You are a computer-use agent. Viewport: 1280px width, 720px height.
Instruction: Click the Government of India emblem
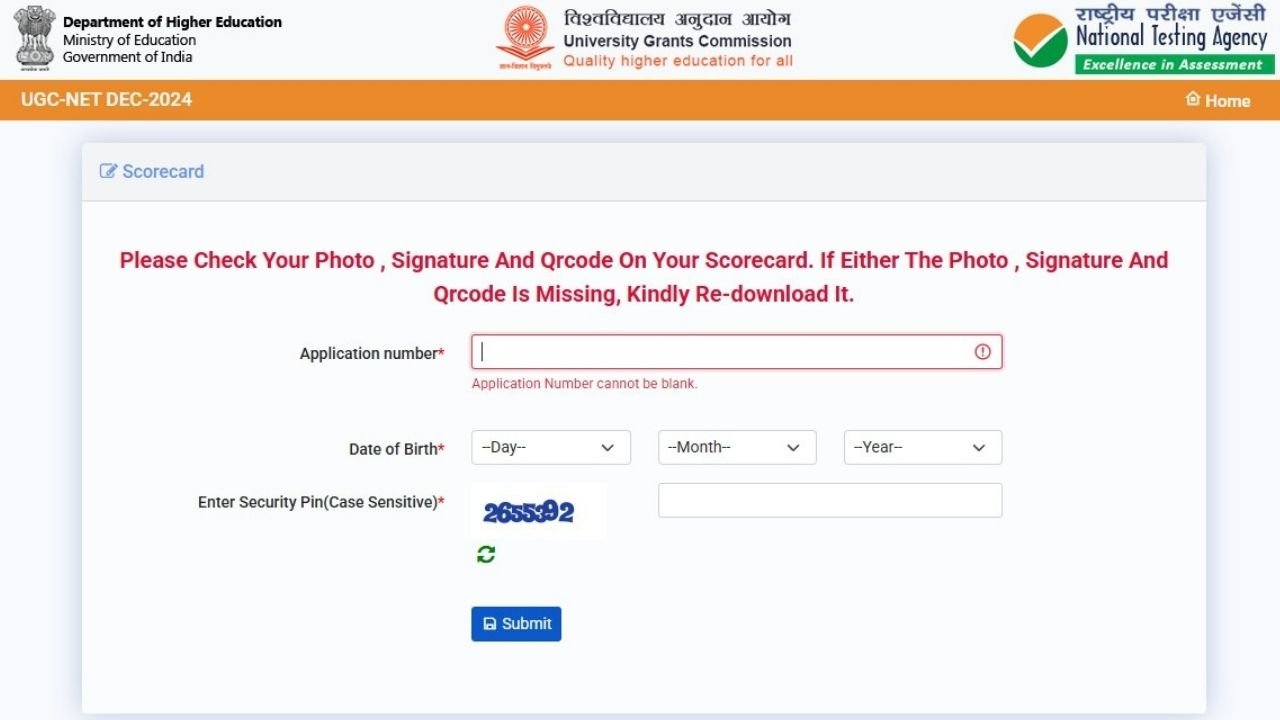coord(35,38)
